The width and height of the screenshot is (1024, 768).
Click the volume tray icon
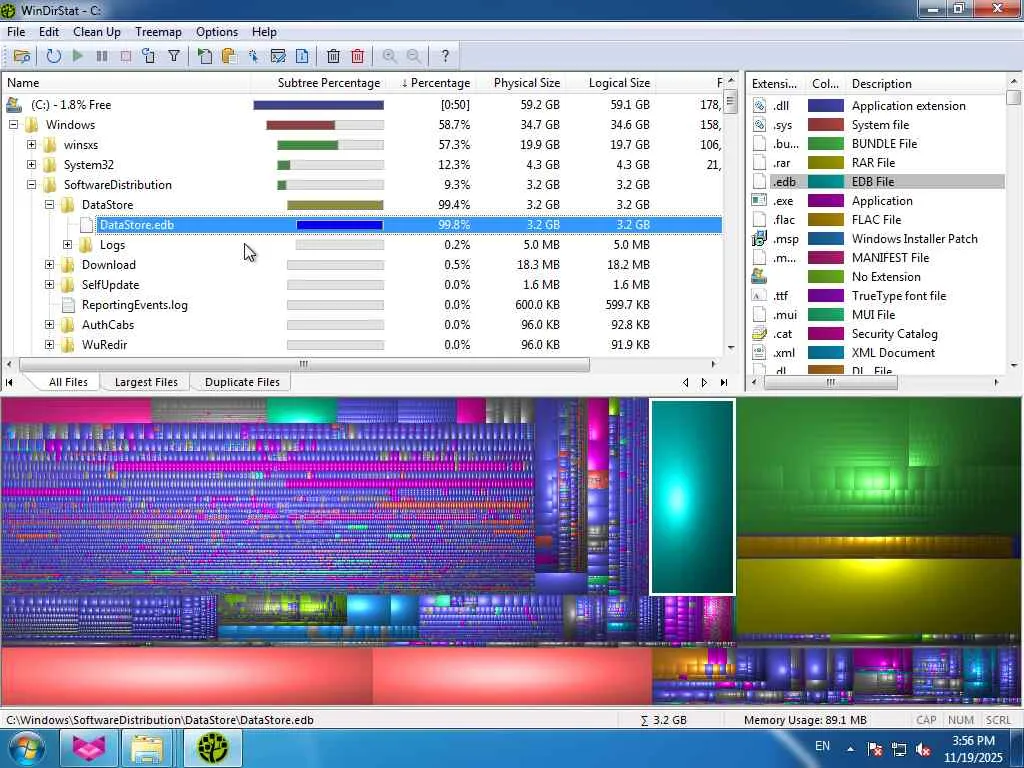point(923,750)
